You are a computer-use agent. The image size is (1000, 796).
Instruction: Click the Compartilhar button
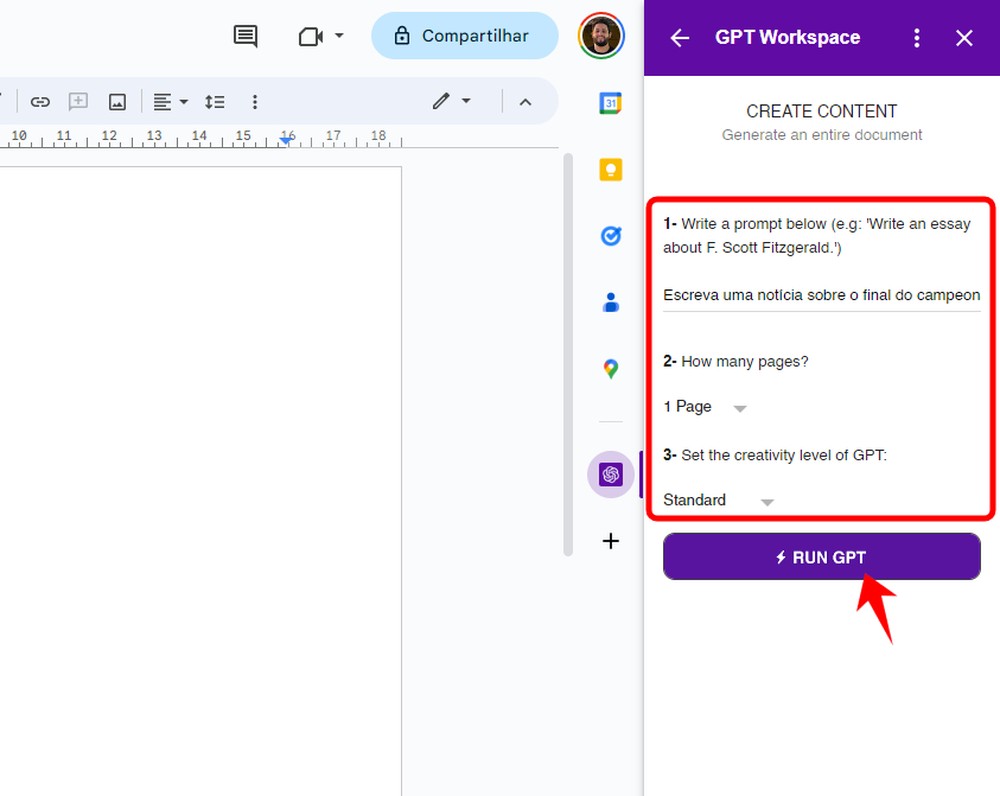click(464, 35)
